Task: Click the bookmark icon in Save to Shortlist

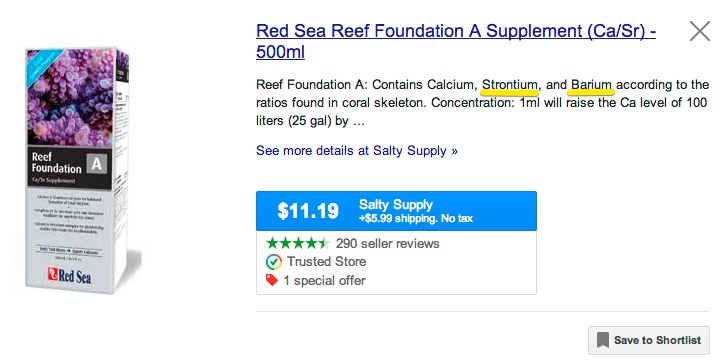Action: tap(603, 340)
